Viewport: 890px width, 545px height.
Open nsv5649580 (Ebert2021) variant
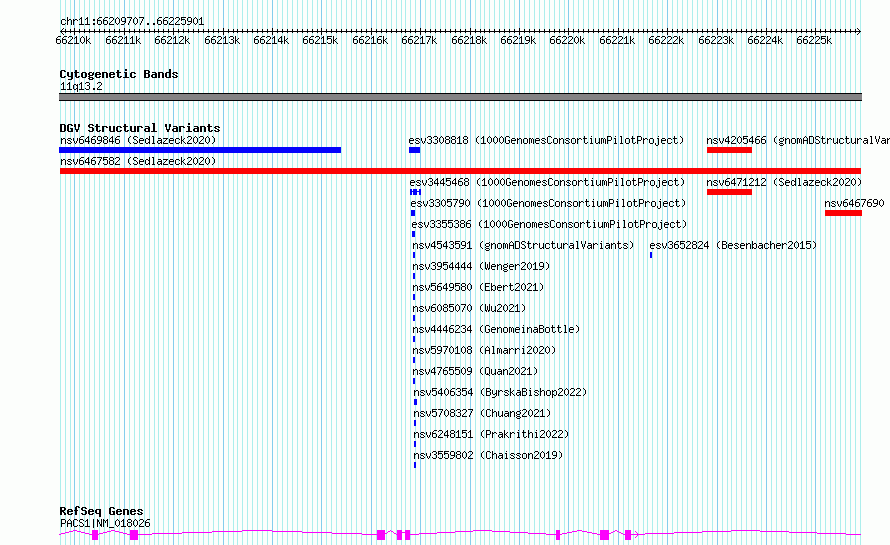(x=478, y=287)
